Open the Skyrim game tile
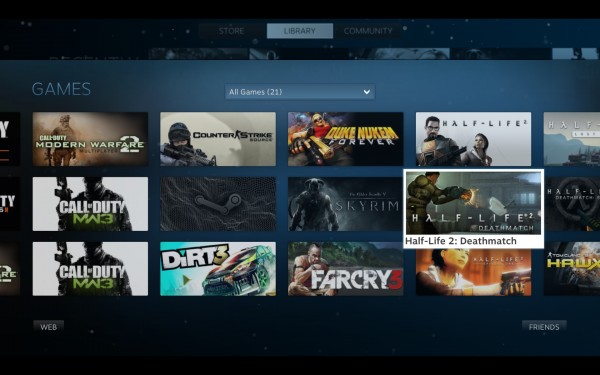Screen dimensions: 600x375 pyautogui.click(x=346, y=204)
